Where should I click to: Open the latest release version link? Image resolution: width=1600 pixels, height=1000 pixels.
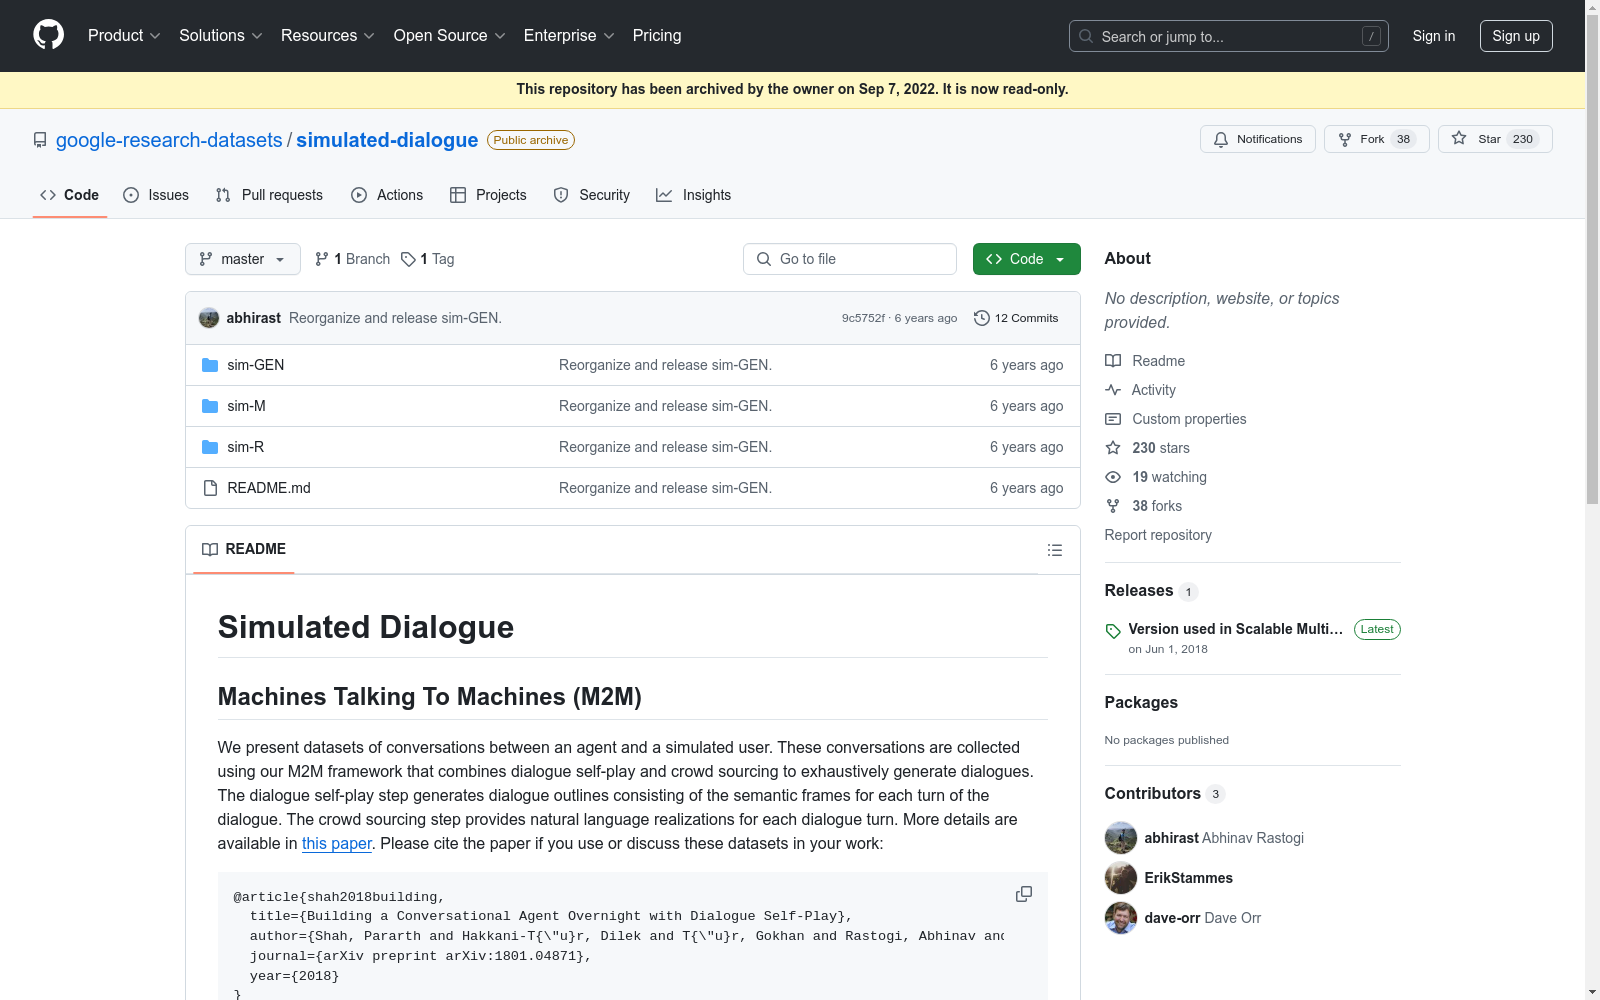[x=1236, y=629]
